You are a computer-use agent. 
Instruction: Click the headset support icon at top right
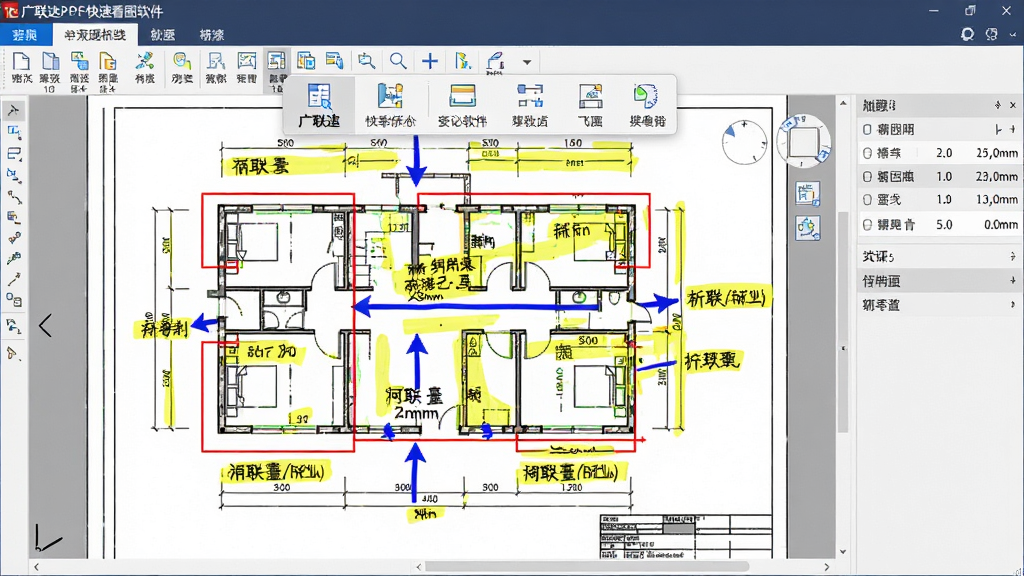(x=967, y=34)
